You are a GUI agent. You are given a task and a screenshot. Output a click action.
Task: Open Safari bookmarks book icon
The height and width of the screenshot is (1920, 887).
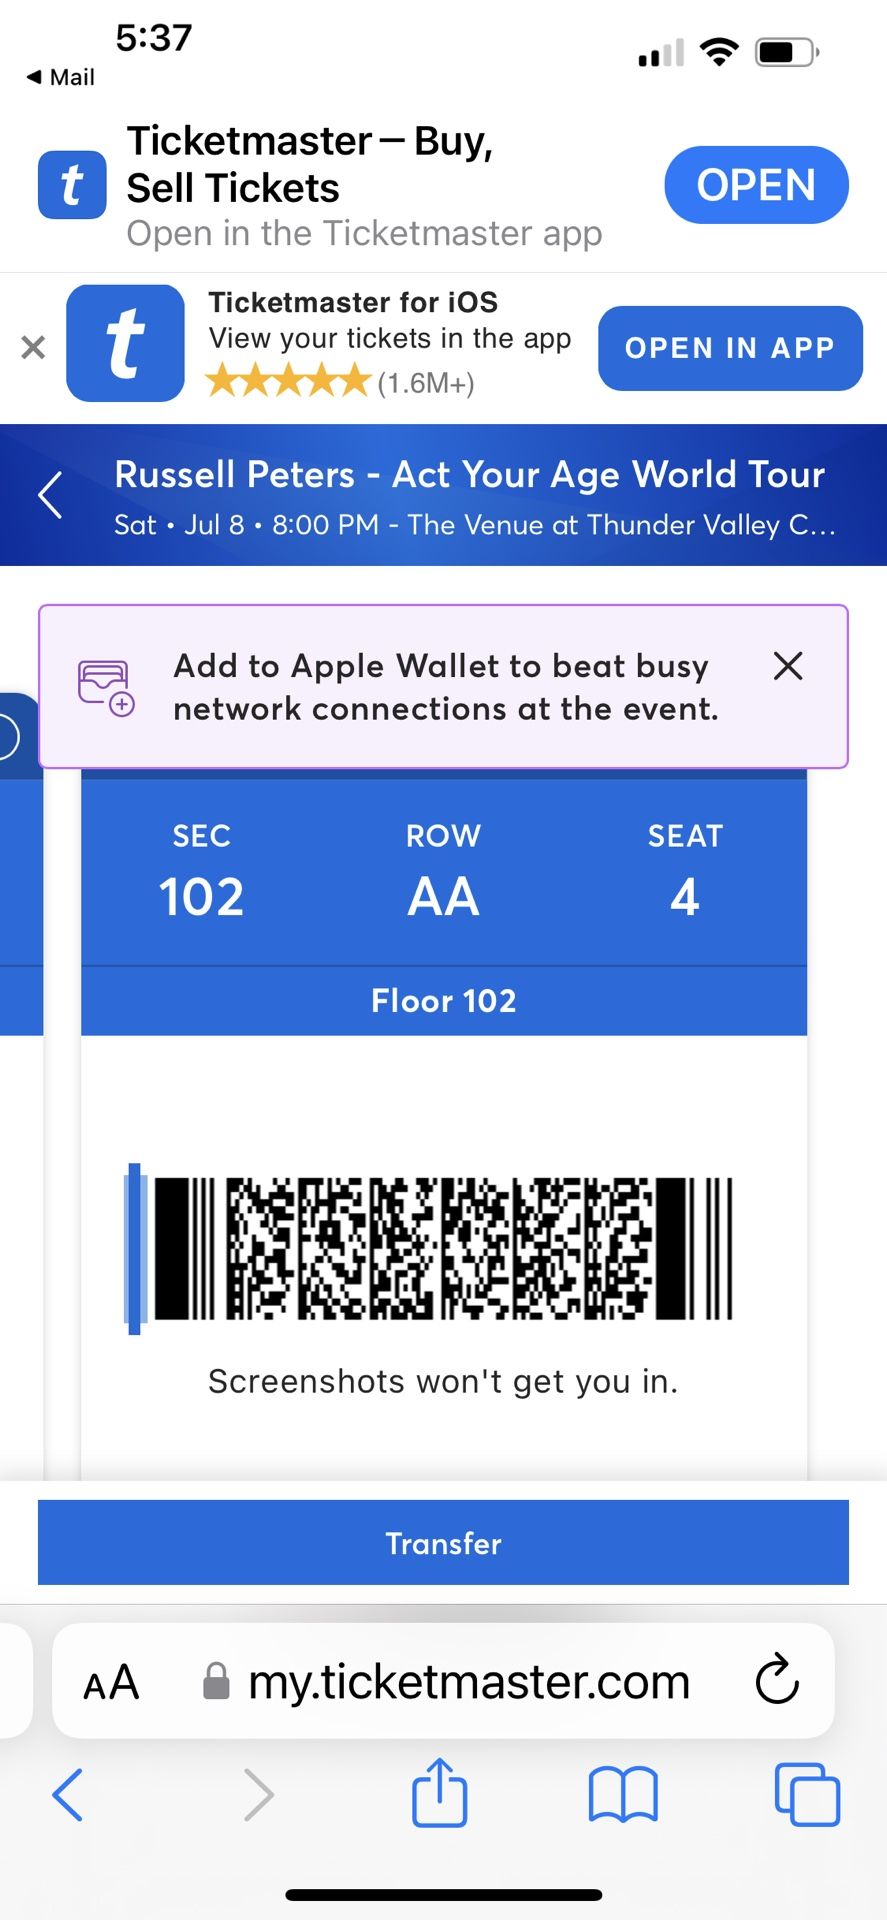pyautogui.click(x=623, y=1795)
